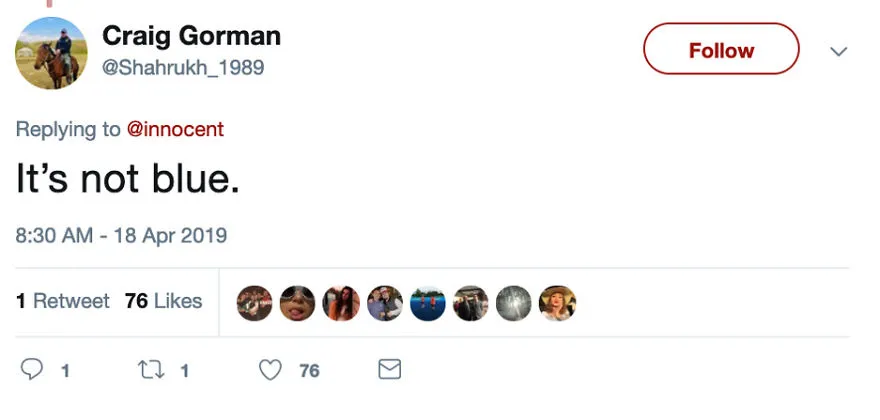
Task: Click first liker avatar in row
Action: click(x=254, y=303)
